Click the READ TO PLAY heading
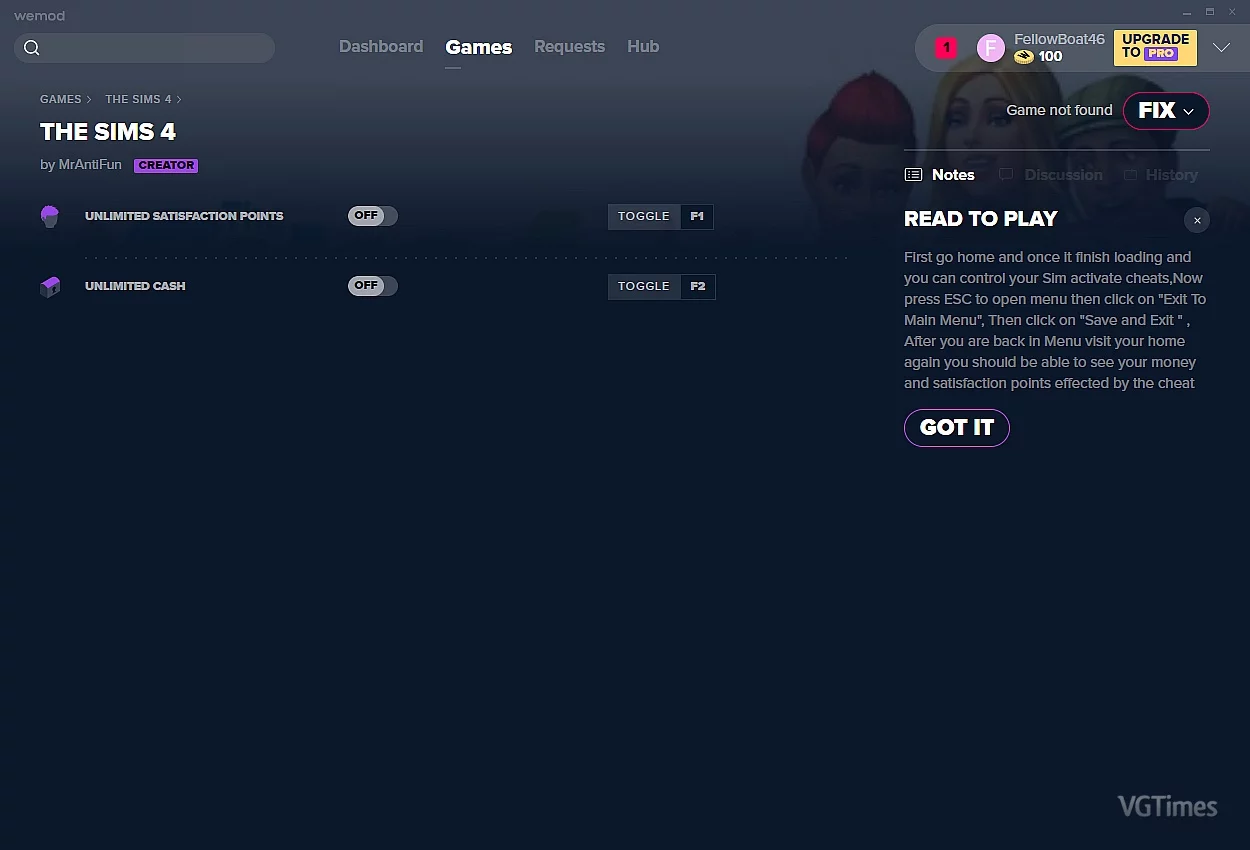The image size is (1250, 850). (x=981, y=219)
